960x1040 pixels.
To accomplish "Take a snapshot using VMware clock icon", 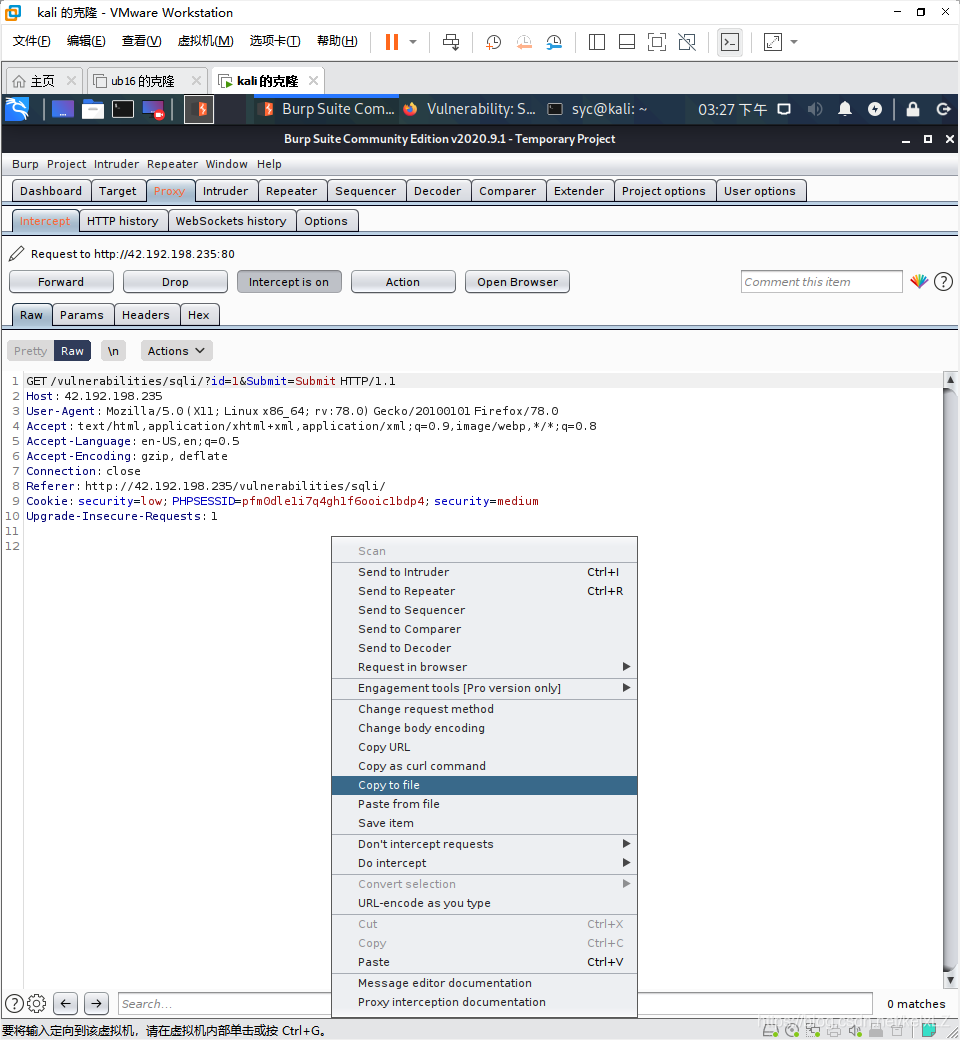I will point(493,42).
